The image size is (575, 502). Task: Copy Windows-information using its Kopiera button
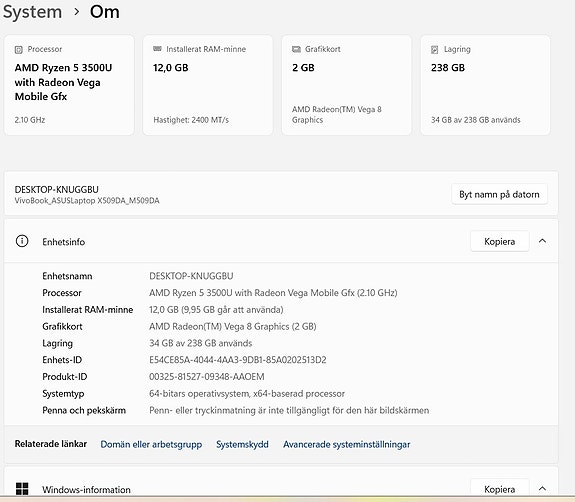click(x=499, y=489)
